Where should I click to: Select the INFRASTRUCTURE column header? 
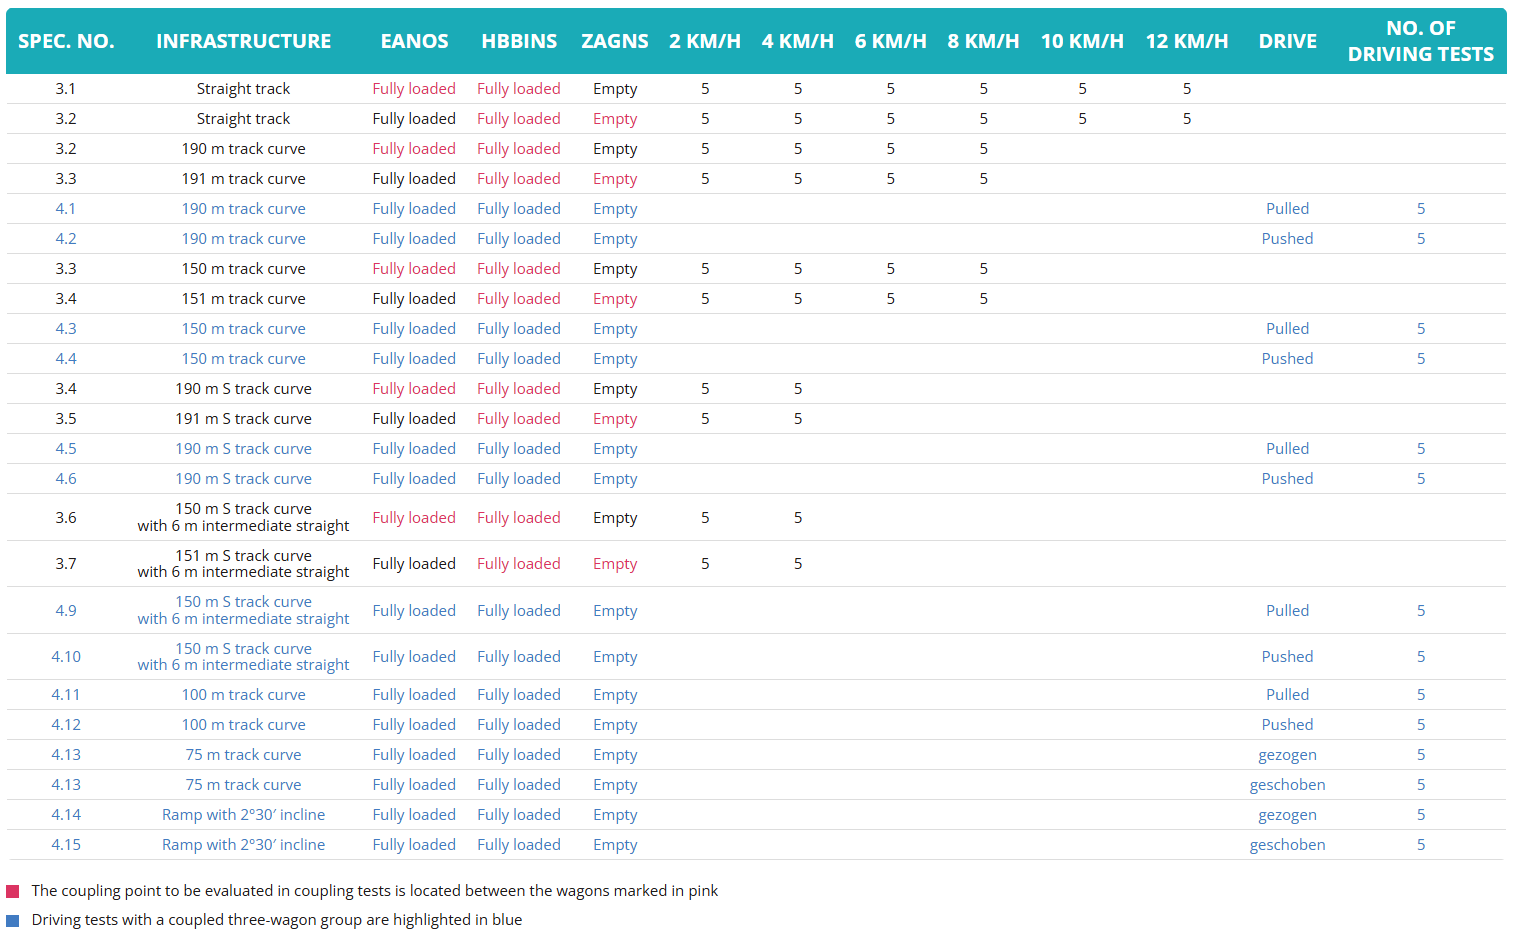pos(243,41)
